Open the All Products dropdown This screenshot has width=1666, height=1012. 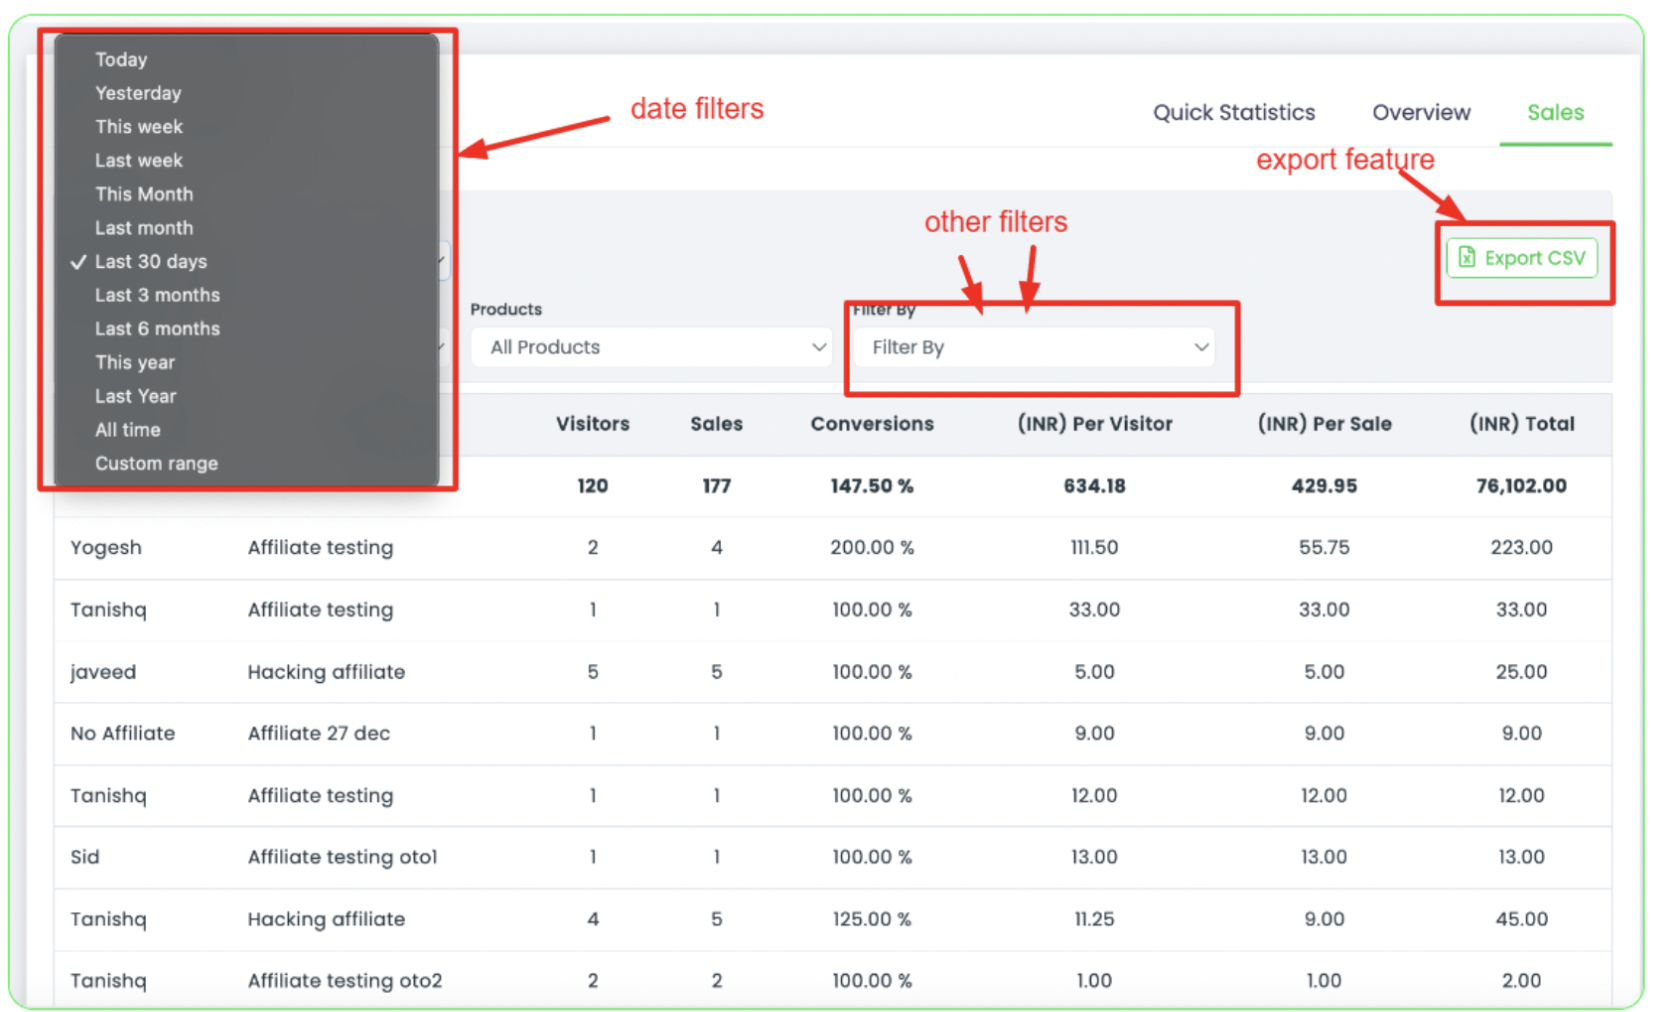pos(651,347)
